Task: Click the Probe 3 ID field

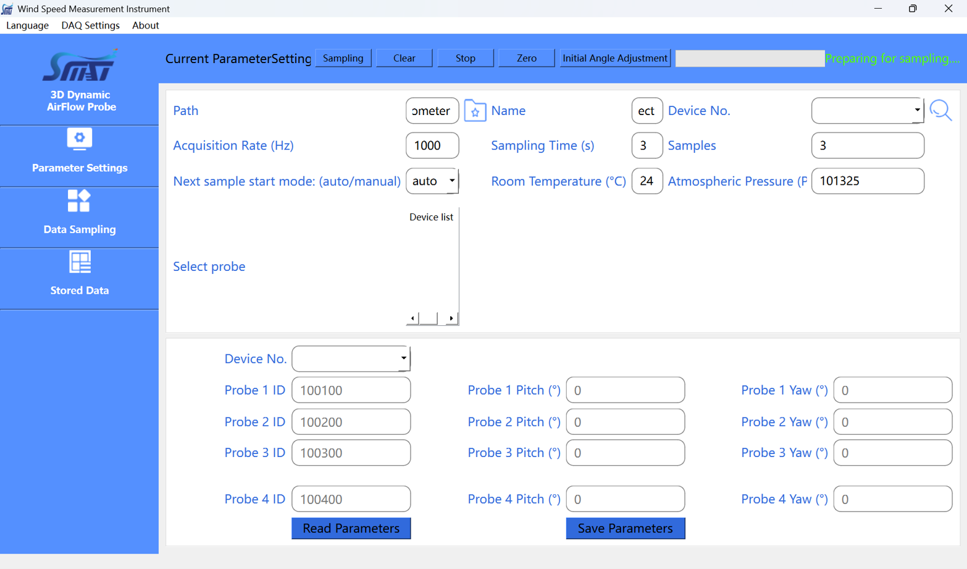Action: click(351, 452)
